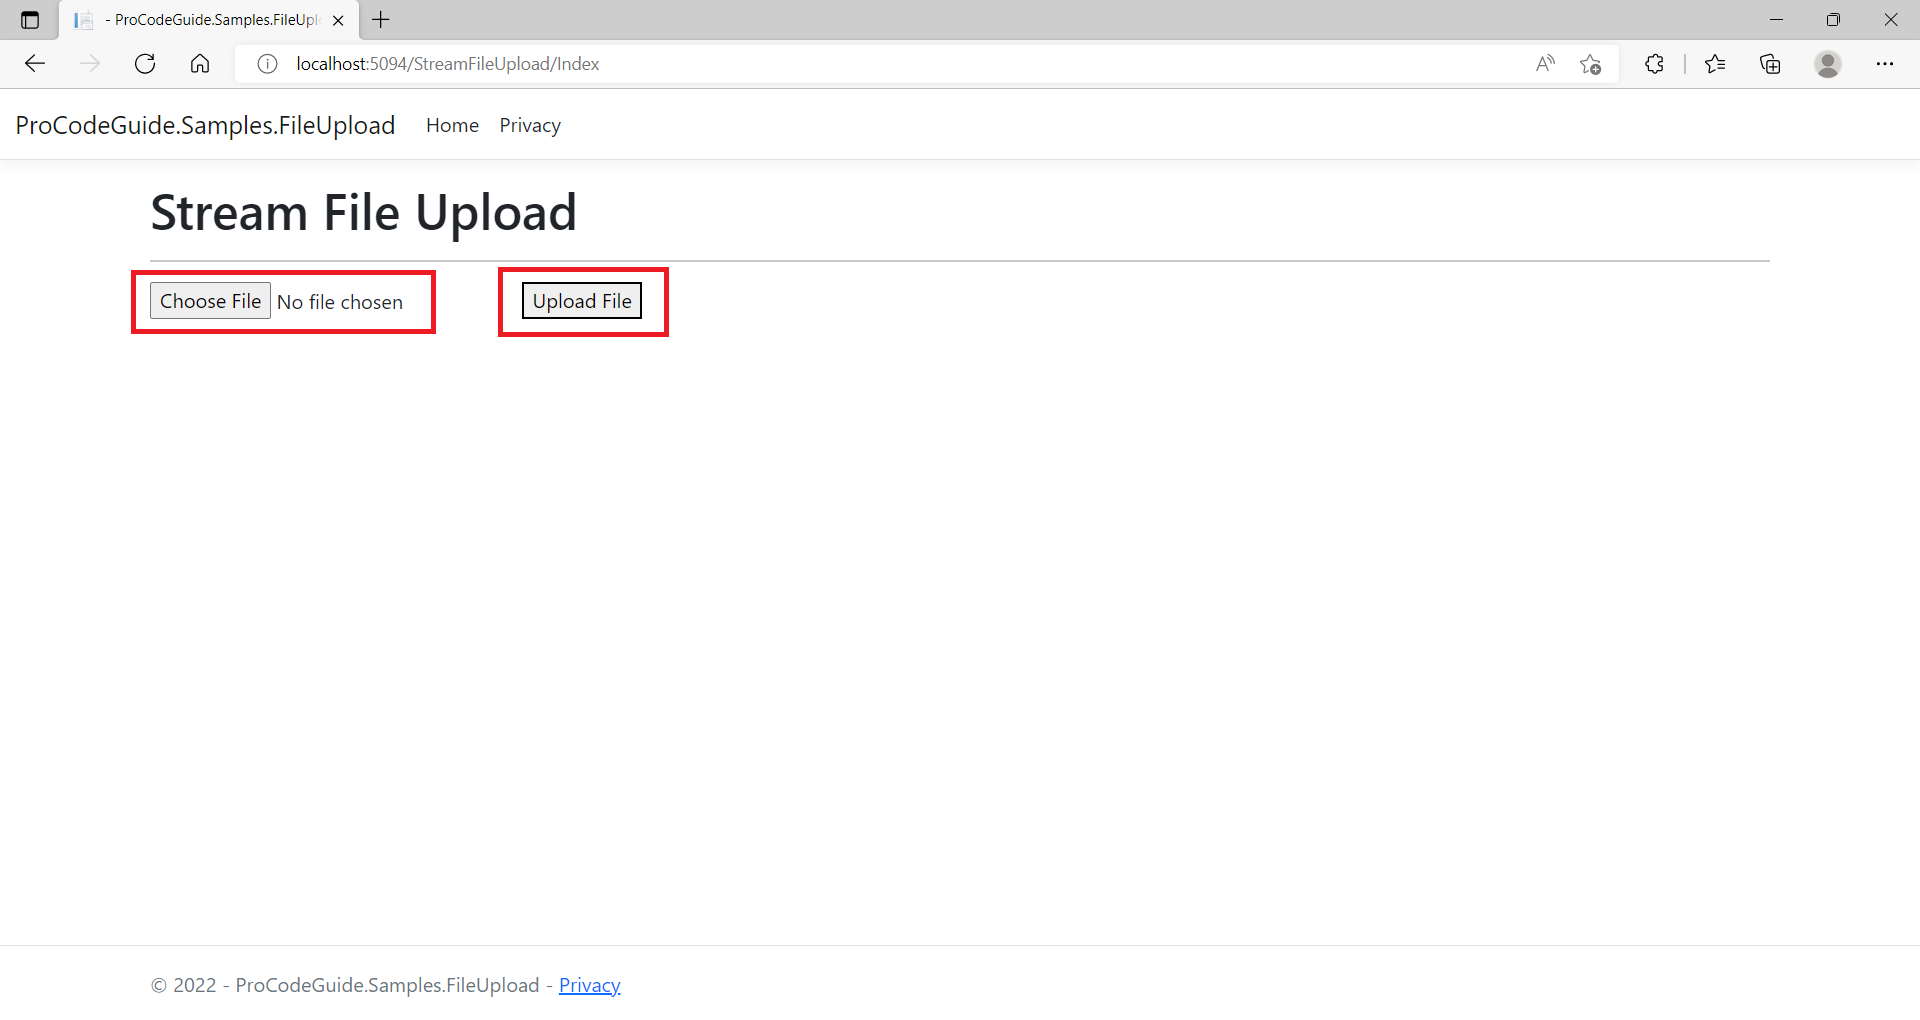
Task: Click the Upload File button
Action: click(581, 300)
